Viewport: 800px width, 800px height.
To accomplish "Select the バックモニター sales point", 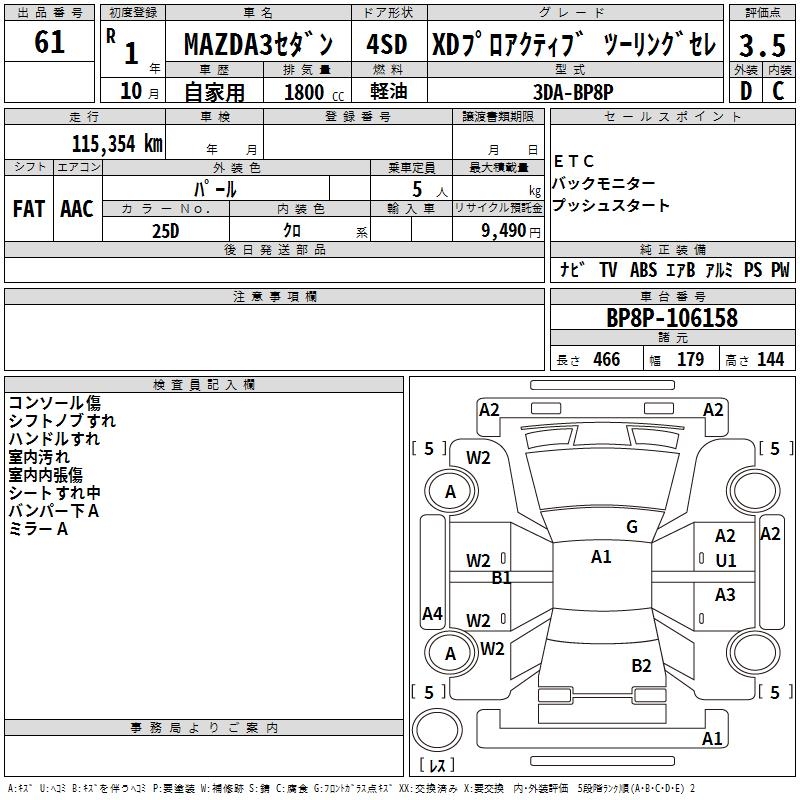I will 604,184.
